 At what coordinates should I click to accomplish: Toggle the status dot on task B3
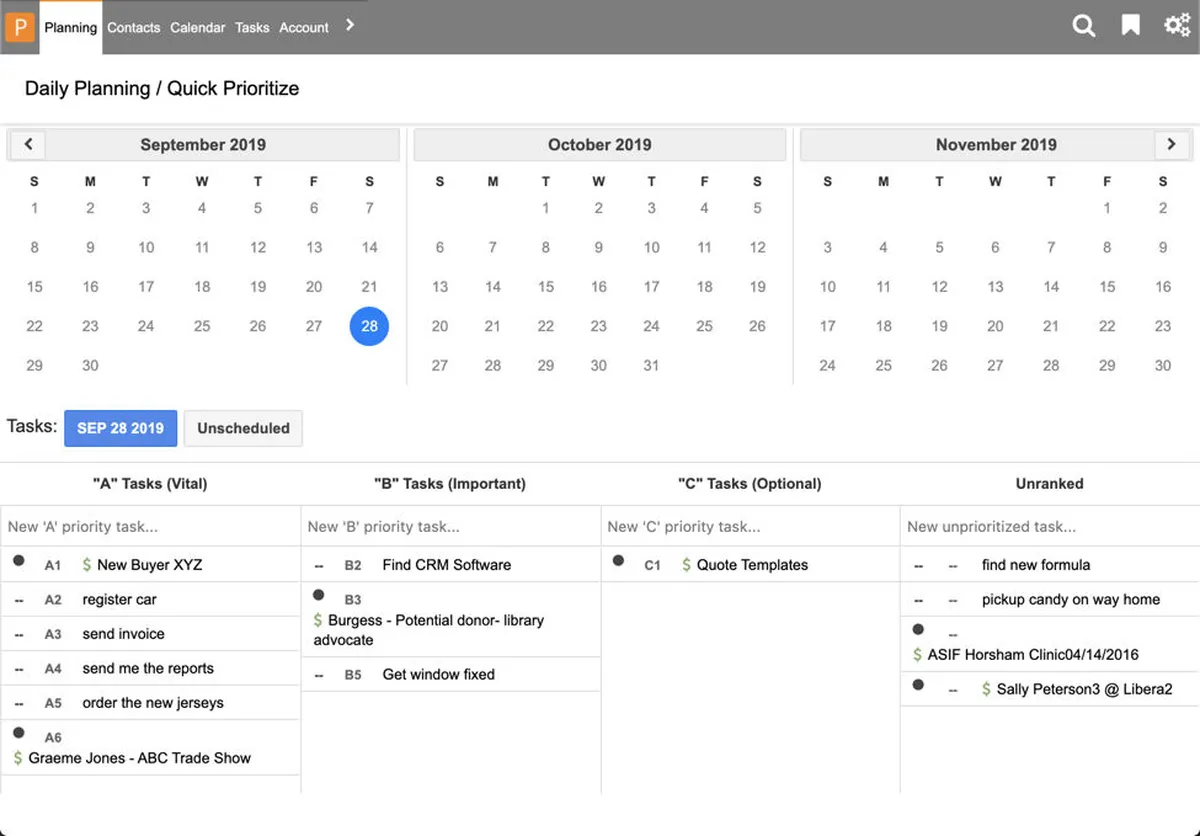tap(319, 596)
